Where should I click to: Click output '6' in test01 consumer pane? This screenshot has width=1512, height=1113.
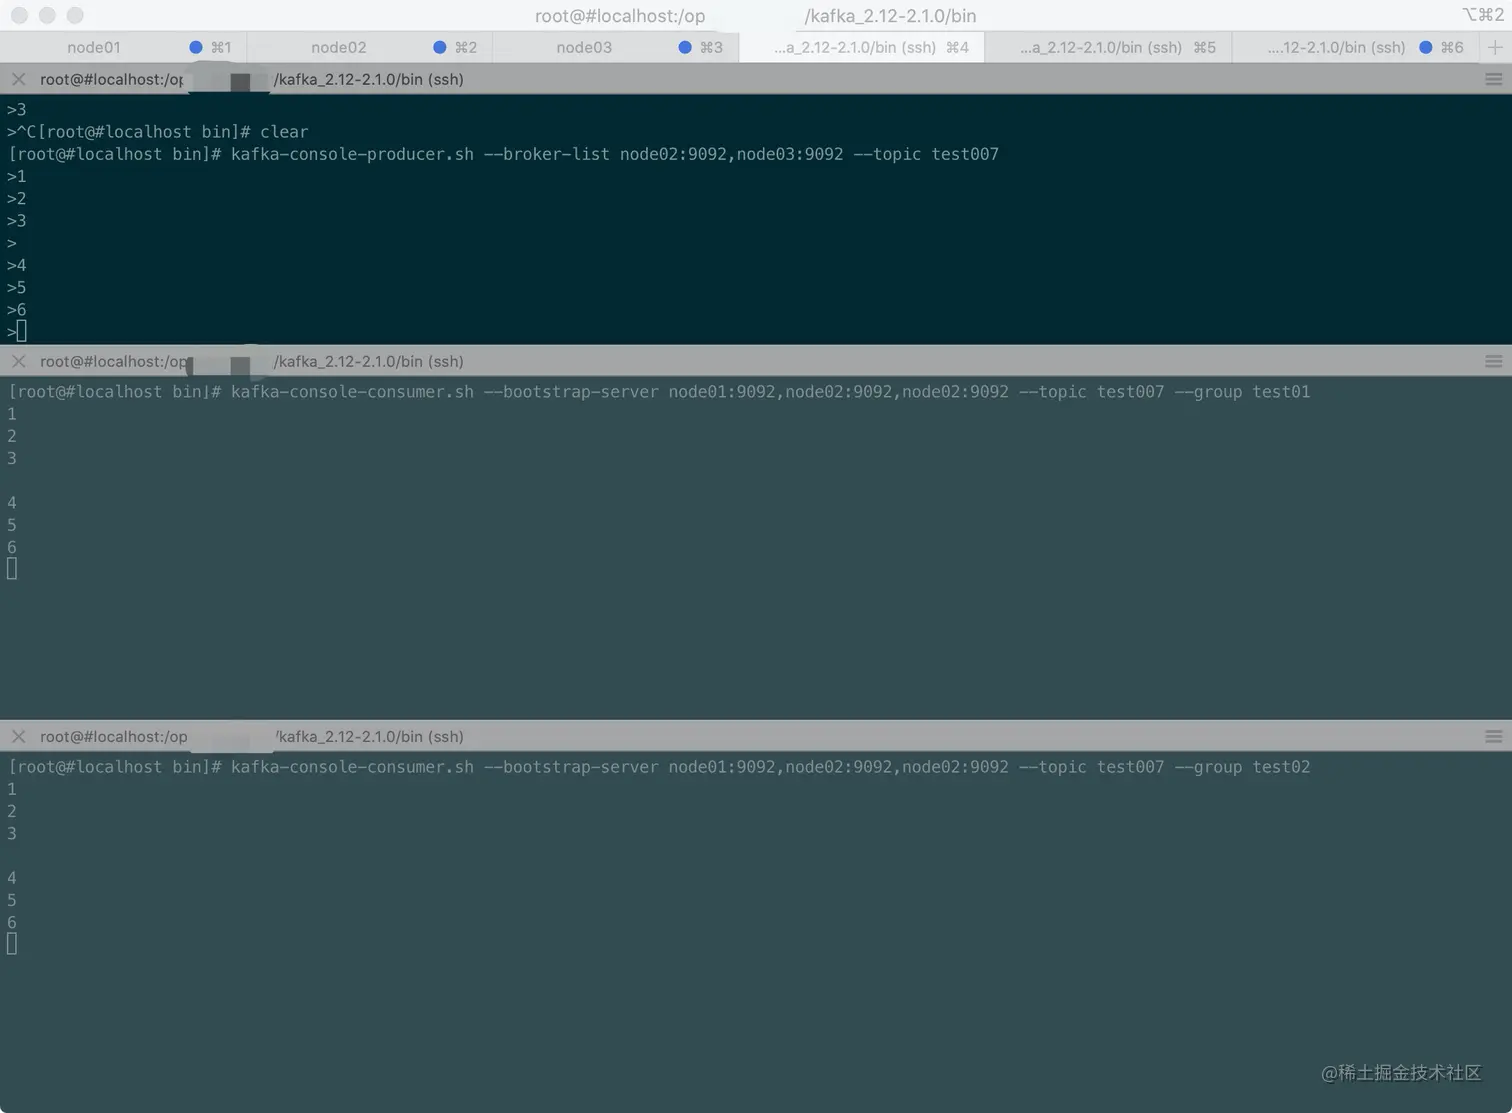click(12, 547)
